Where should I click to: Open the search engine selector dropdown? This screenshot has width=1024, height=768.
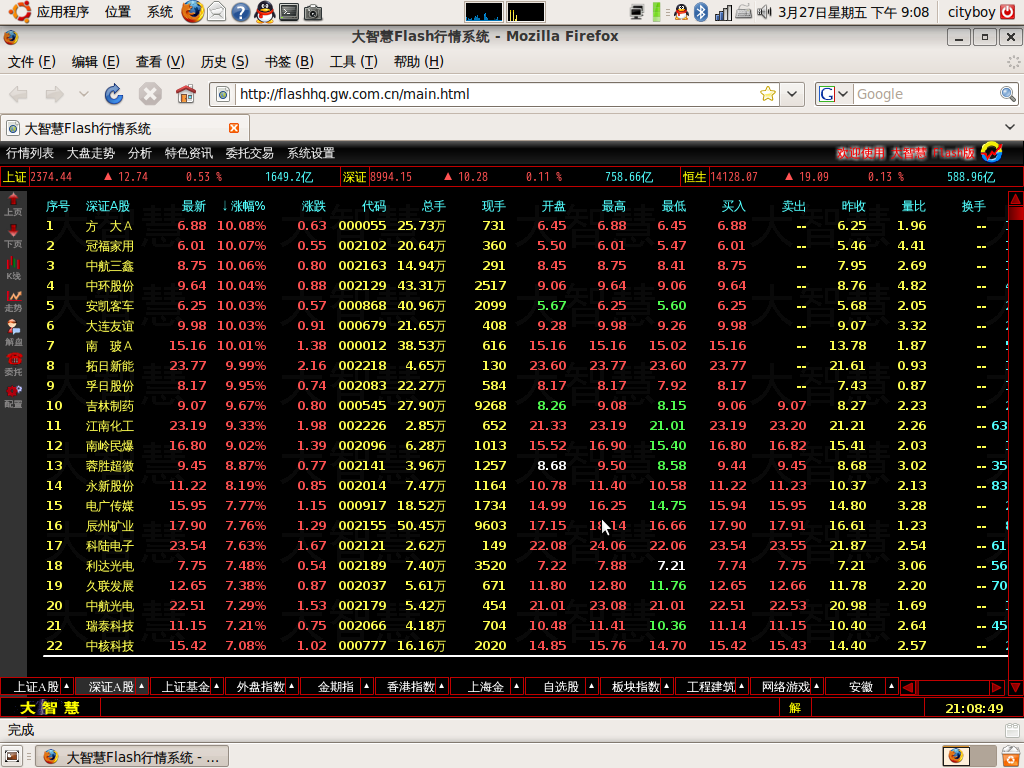pyautogui.click(x=843, y=94)
